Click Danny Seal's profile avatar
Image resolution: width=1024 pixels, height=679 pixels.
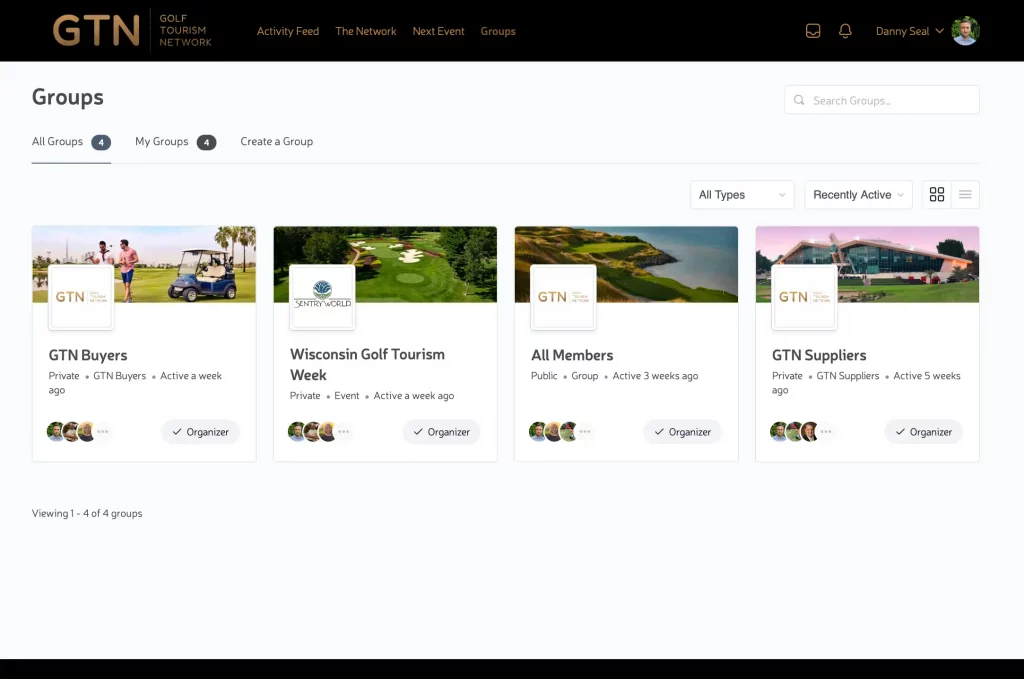coord(965,31)
